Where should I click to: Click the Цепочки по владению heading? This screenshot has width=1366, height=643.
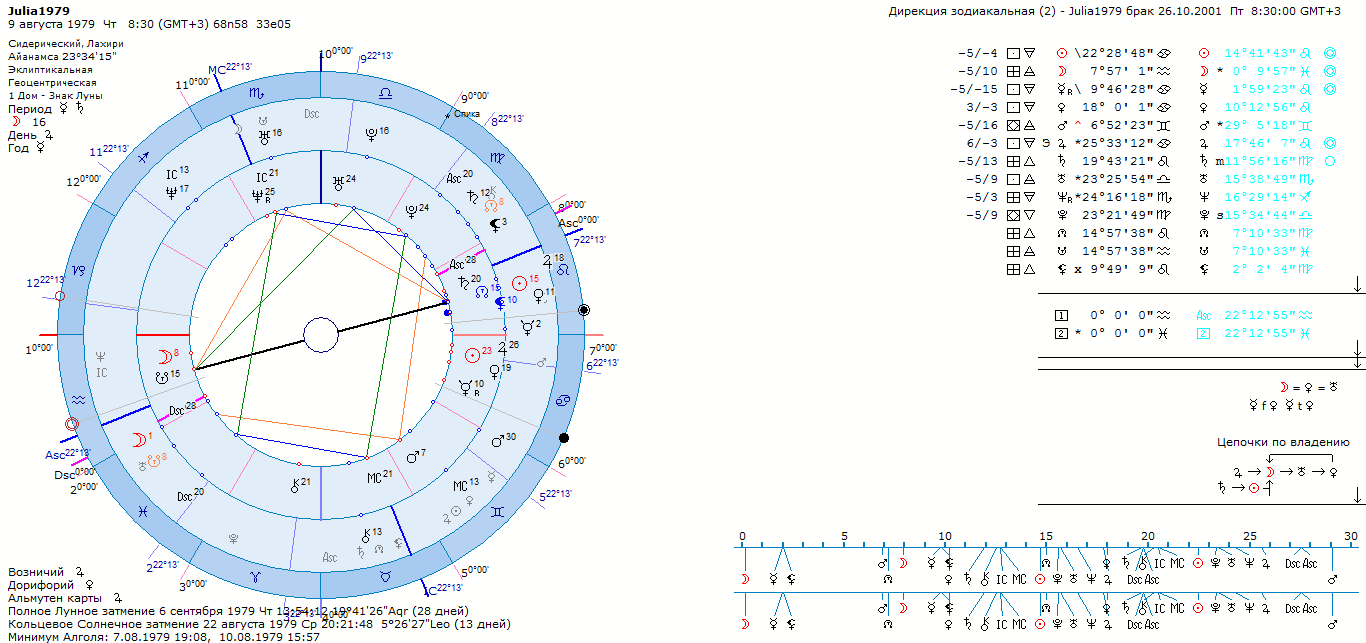point(1283,442)
